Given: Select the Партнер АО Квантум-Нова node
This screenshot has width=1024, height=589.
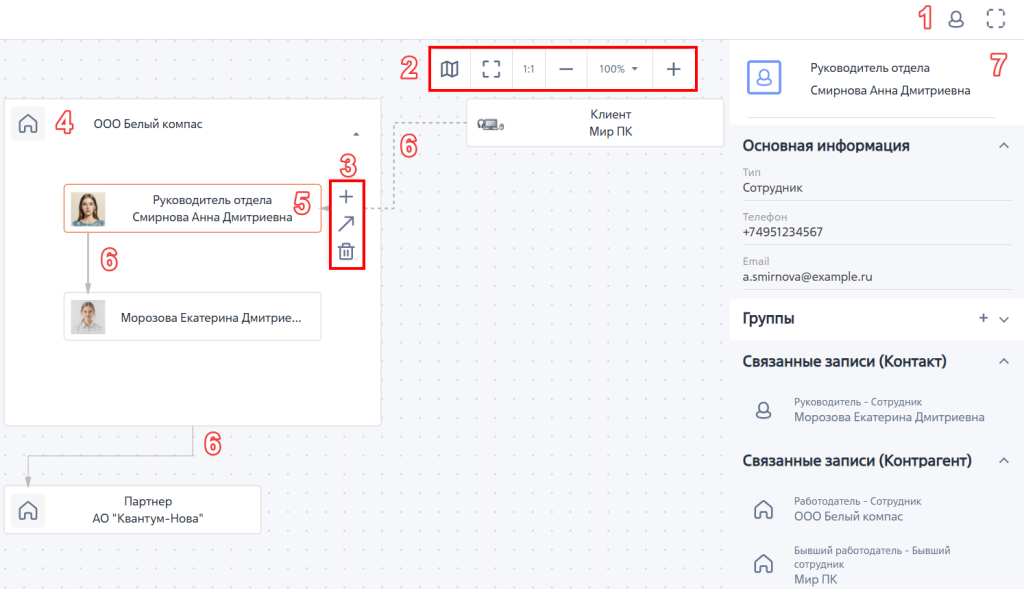Looking at the screenshot, I should [133, 509].
